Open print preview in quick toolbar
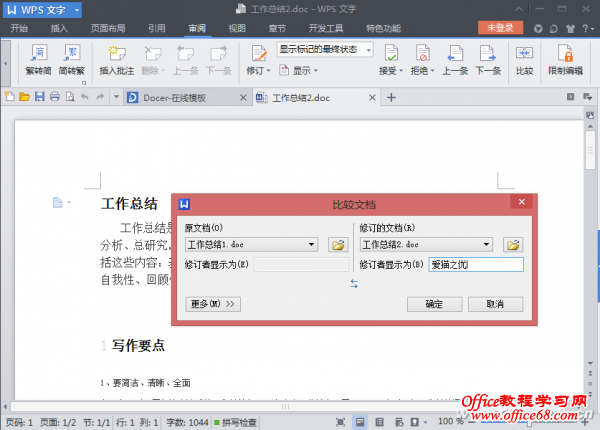Image resolution: width=600 pixels, height=430 pixels. 70,97
